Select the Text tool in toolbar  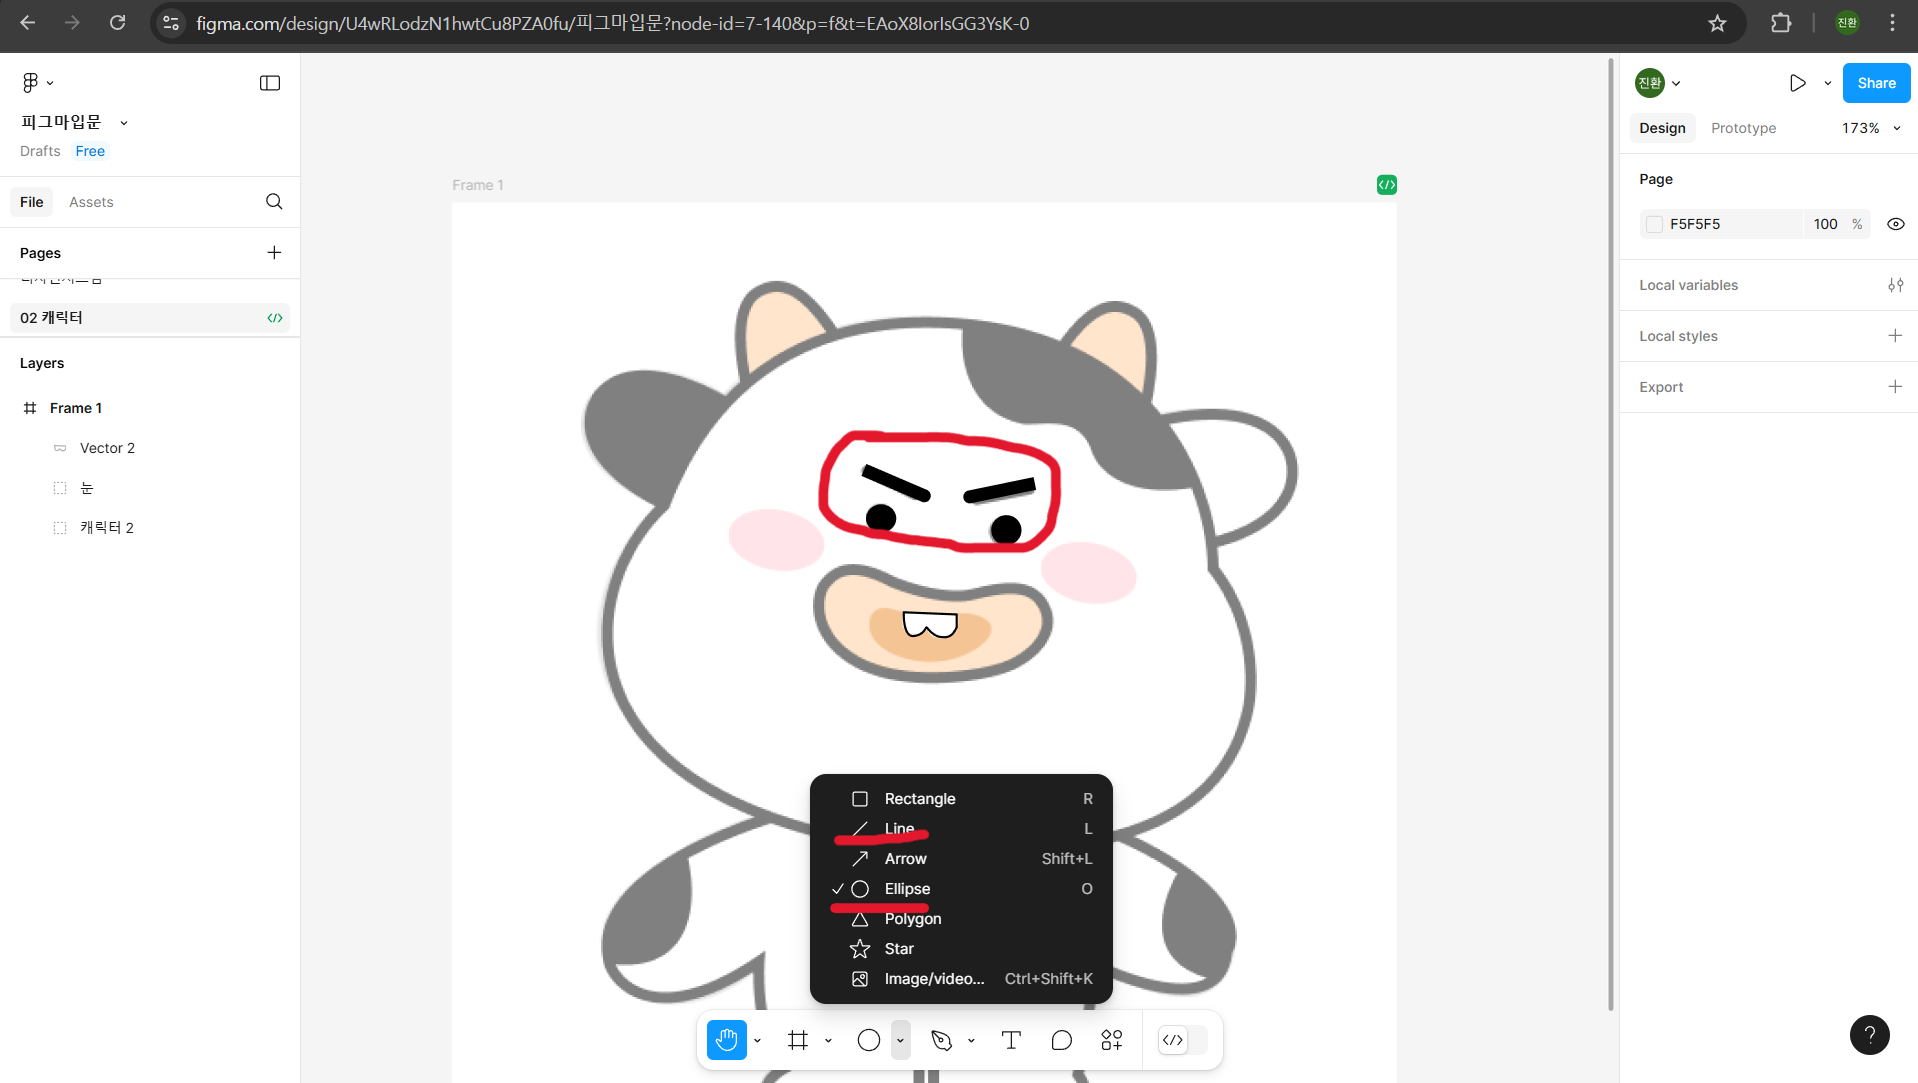(x=1011, y=1040)
